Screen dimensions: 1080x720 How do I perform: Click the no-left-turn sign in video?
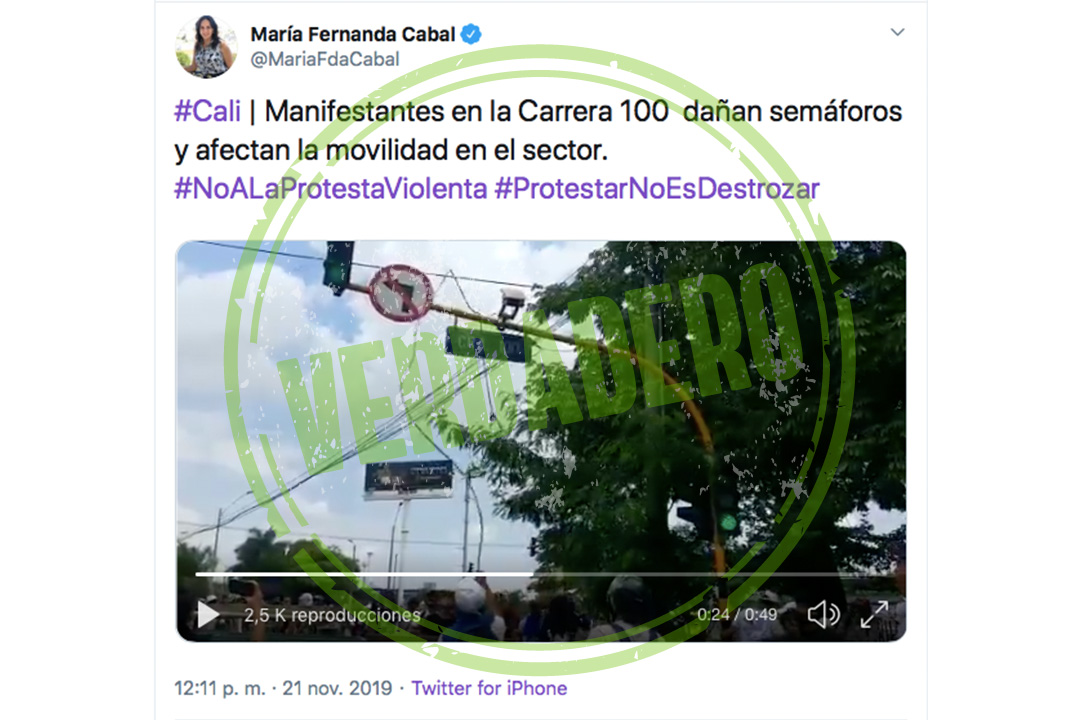(401, 293)
